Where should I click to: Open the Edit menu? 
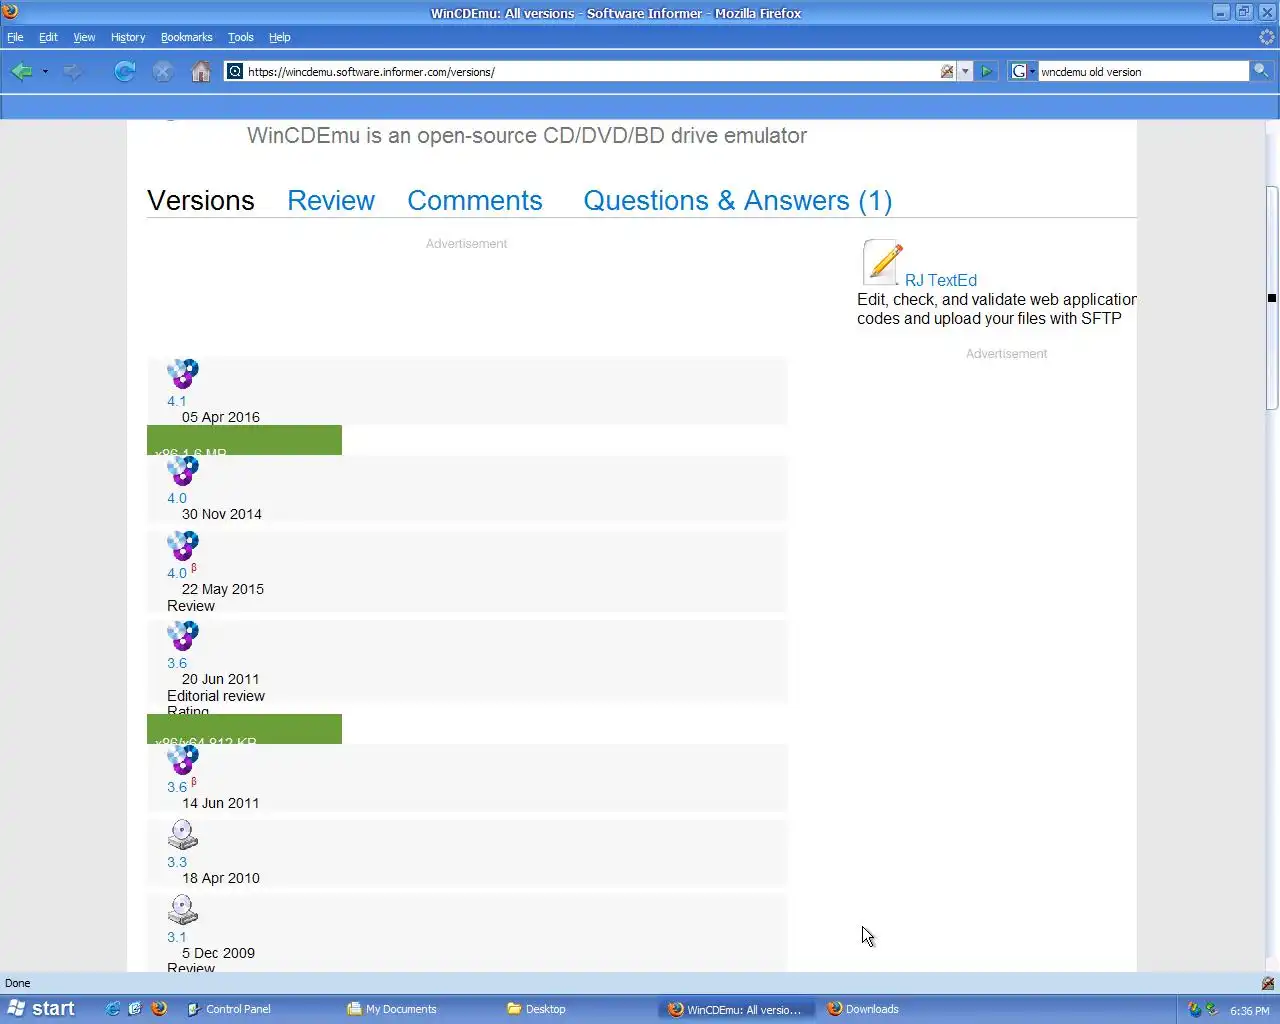[x=48, y=37]
